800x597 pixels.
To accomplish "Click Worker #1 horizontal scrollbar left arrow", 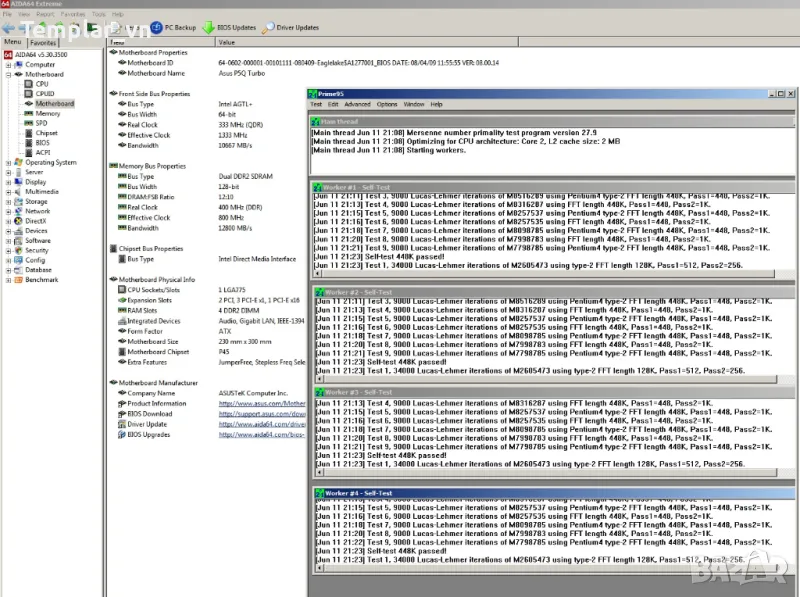I will (318, 271).
